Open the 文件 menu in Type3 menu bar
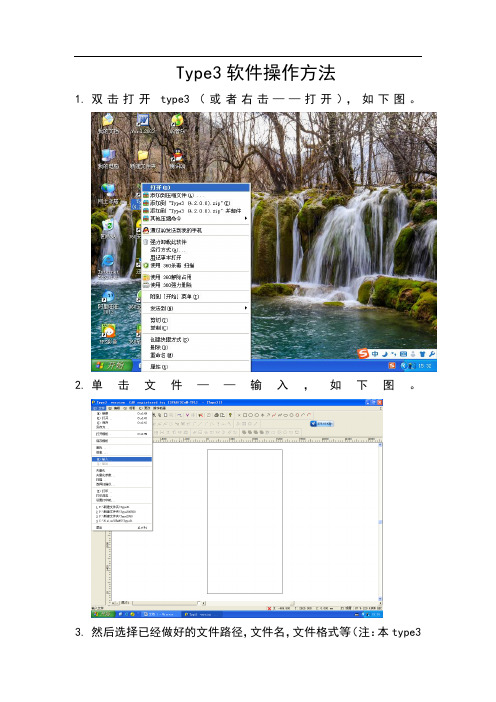 click(x=96, y=408)
